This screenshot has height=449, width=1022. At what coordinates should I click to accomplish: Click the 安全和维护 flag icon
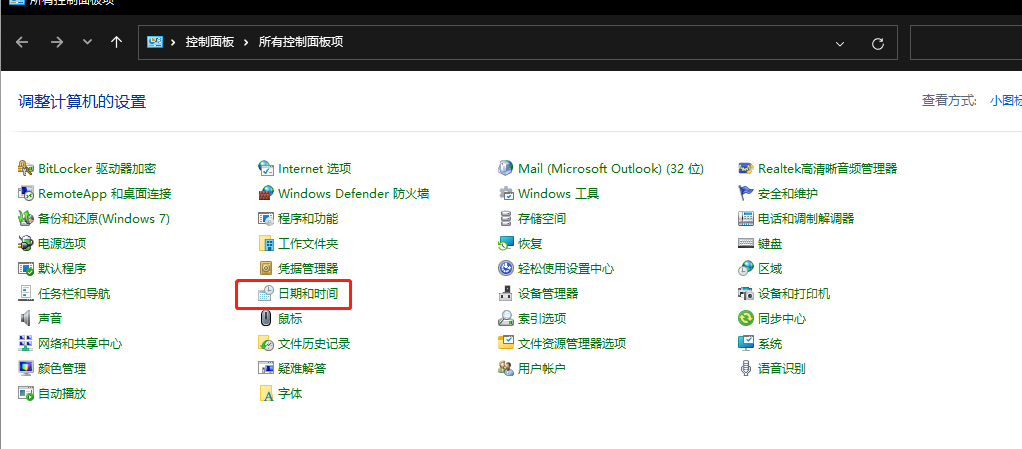(x=746, y=194)
